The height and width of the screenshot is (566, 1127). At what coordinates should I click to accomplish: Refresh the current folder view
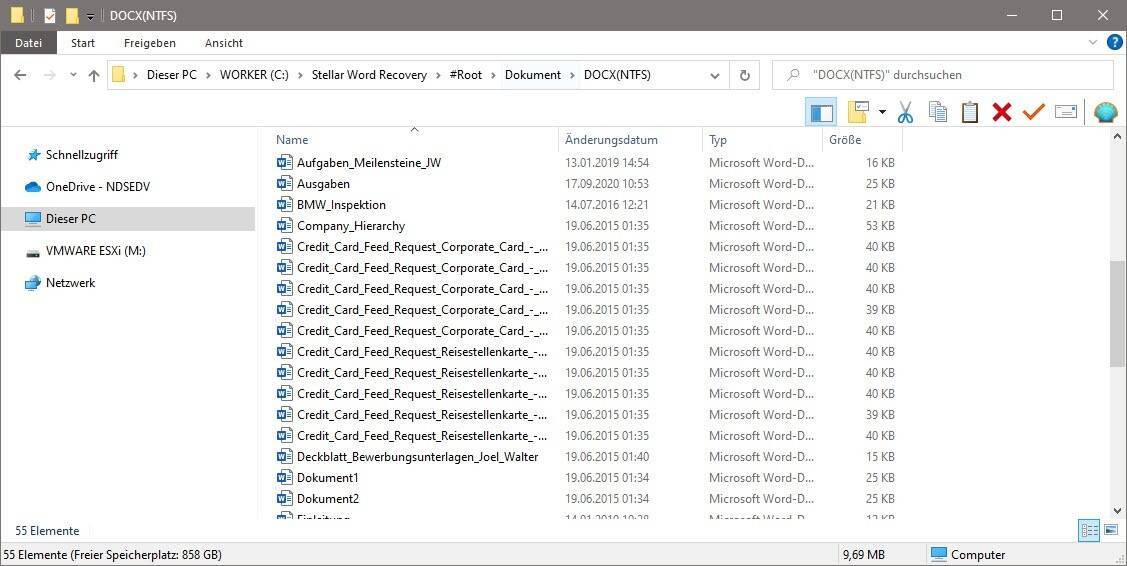[744, 75]
